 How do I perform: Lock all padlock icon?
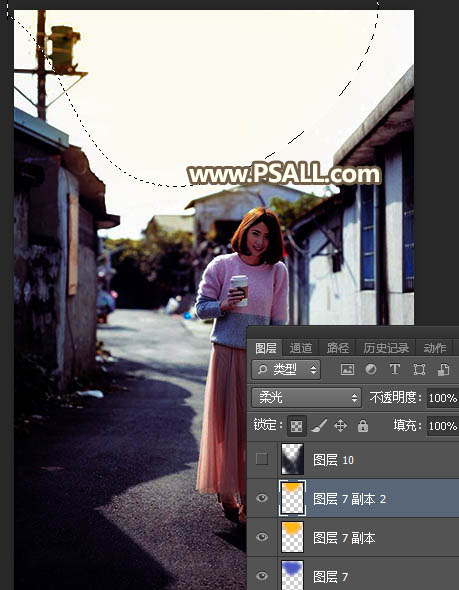[x=363, y=426]
